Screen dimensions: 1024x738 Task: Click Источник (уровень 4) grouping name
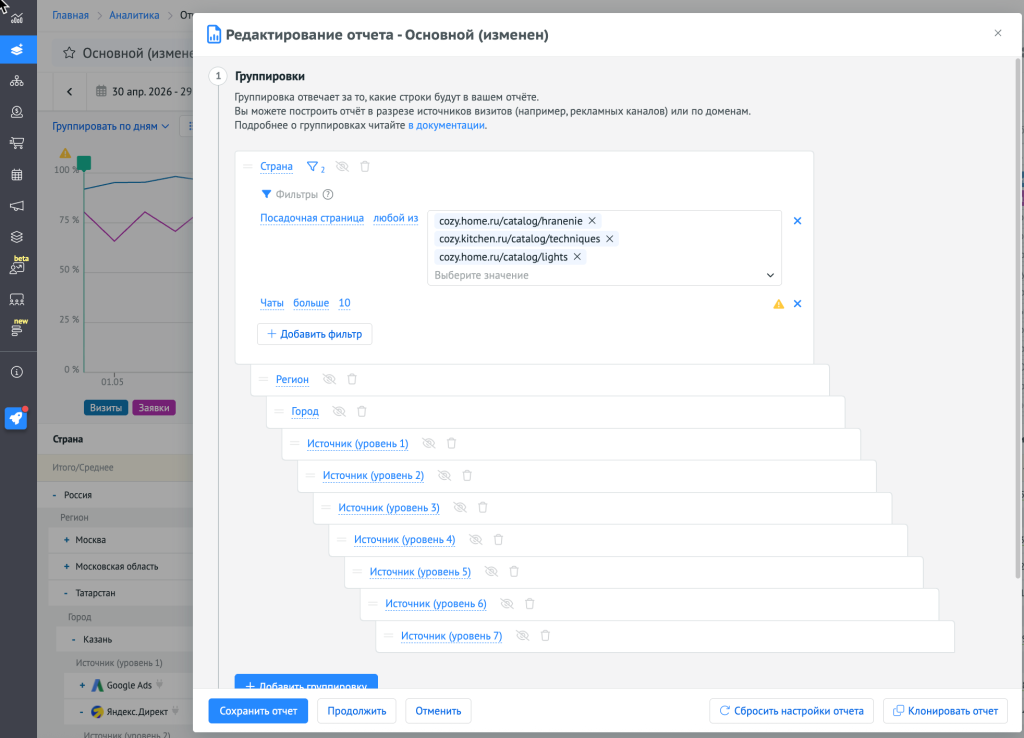(404, 539)
